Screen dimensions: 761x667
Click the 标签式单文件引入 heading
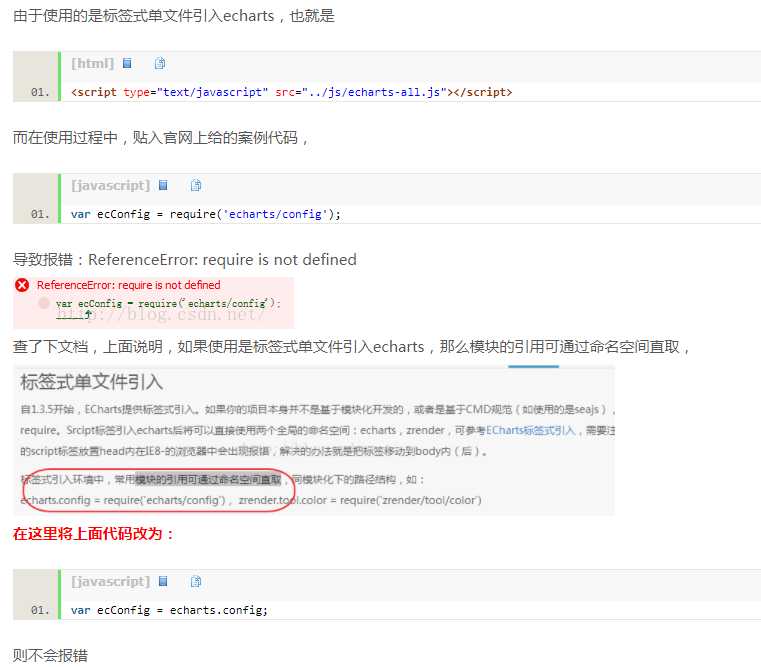92,382
